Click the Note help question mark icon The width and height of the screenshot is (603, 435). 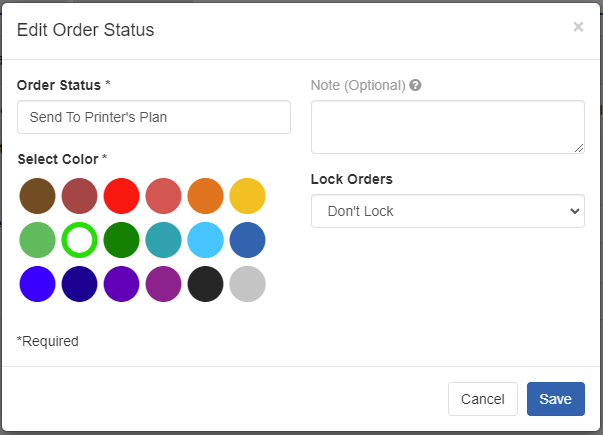415,85
